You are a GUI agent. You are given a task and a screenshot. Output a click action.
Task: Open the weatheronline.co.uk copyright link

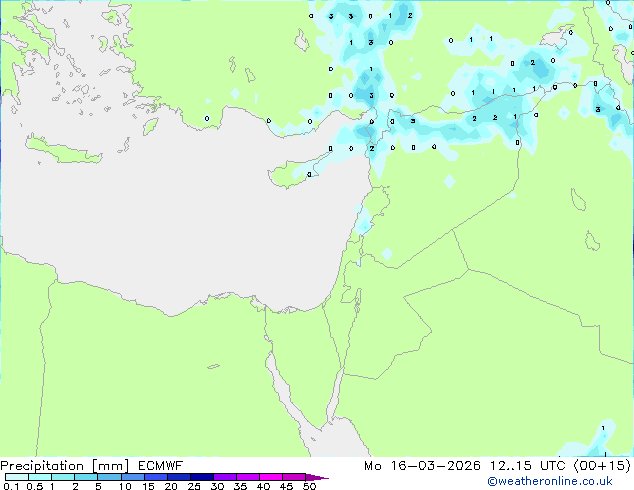click(x=550, y=481)
